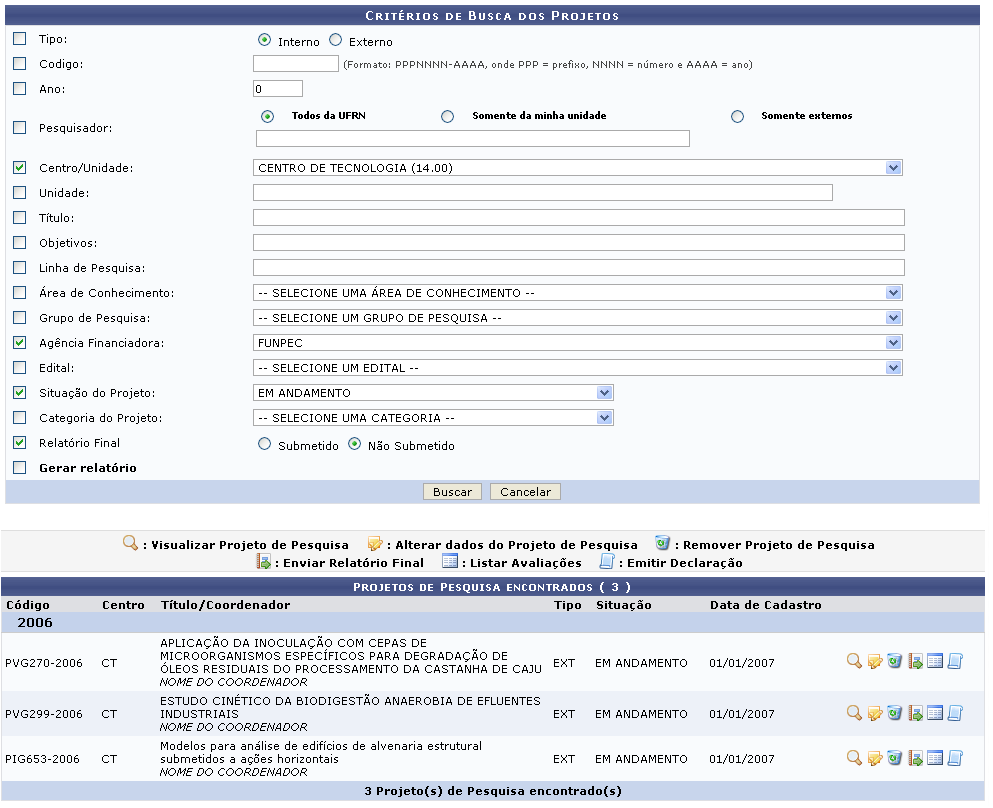
Task: View project PIG653-2006 with magnifier icon
Action: coord(854,759)
